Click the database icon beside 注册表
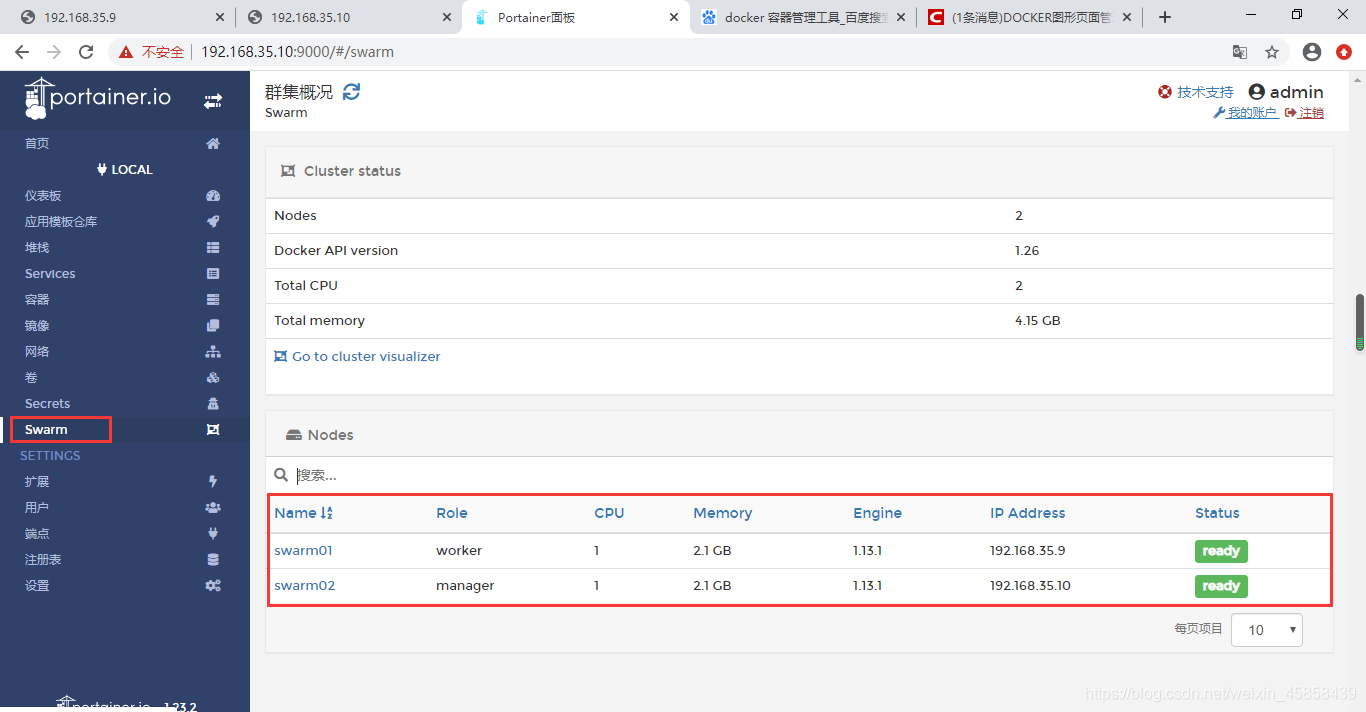 pos(213,560)
